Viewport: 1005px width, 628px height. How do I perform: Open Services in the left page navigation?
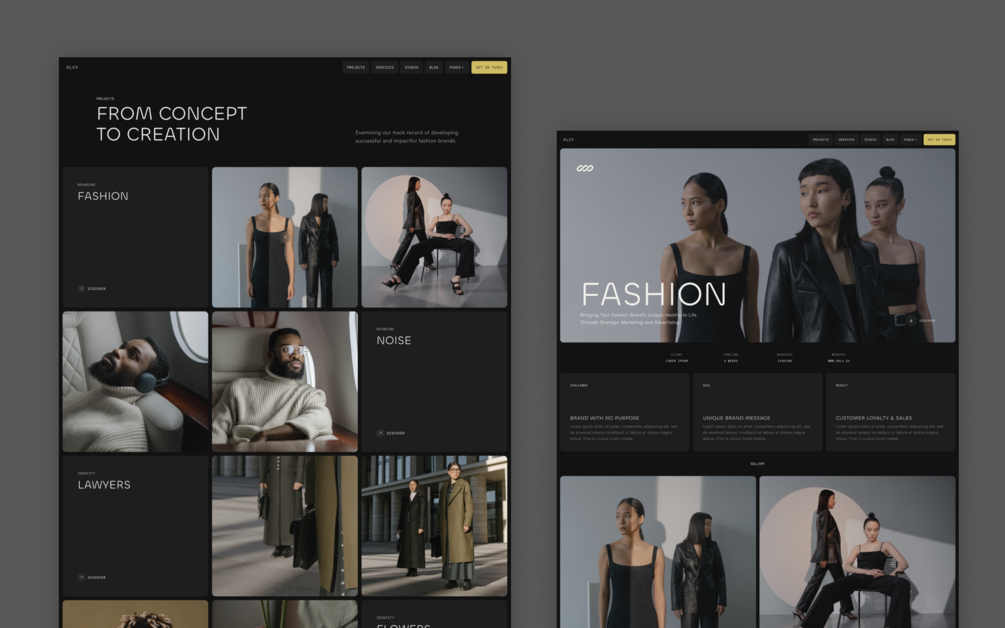385,67
